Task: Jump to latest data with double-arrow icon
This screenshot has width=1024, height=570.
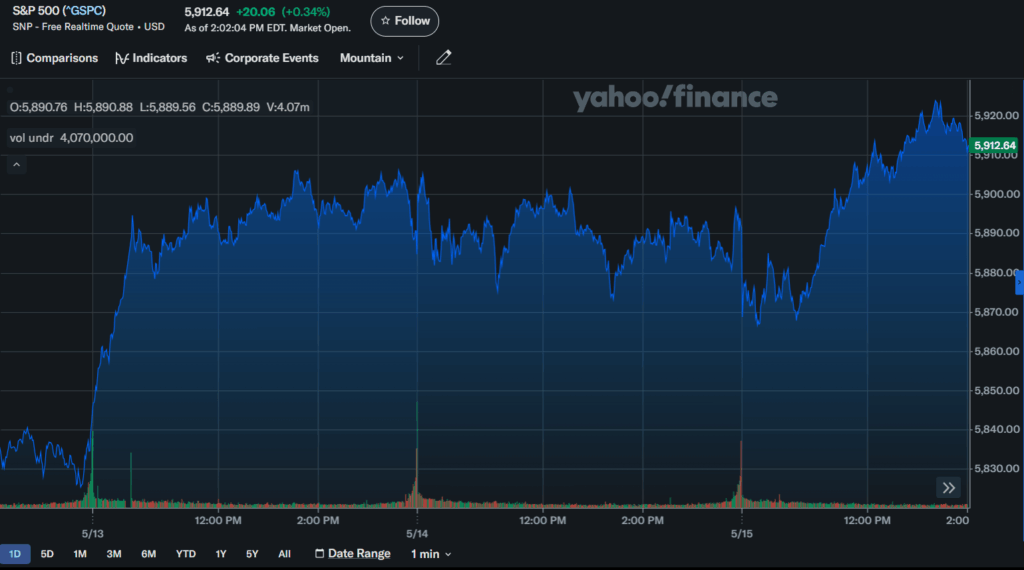Action: [948, 487]
